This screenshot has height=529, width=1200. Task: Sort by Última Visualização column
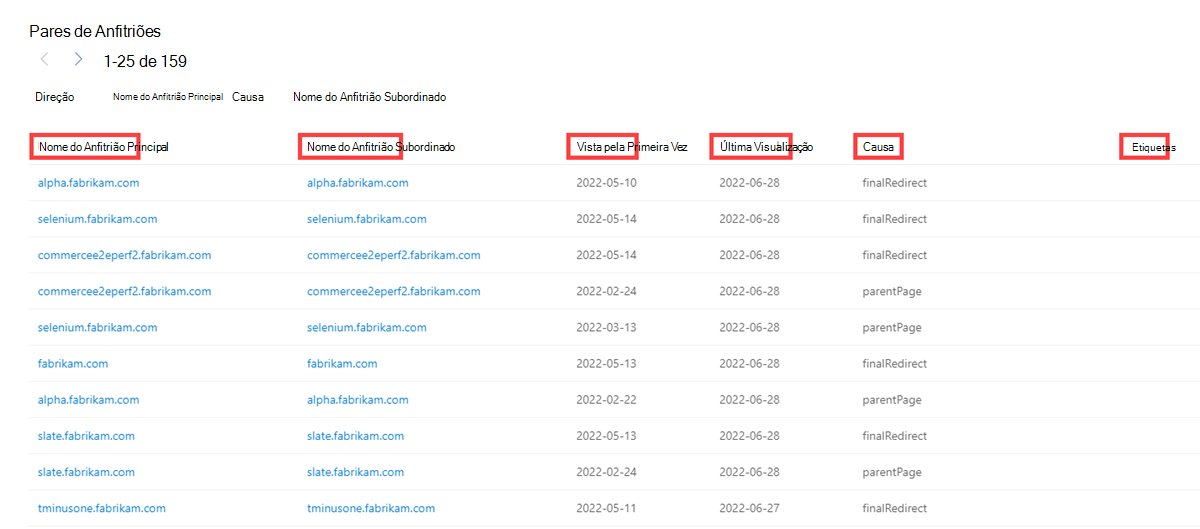click(x=766, y=147)
